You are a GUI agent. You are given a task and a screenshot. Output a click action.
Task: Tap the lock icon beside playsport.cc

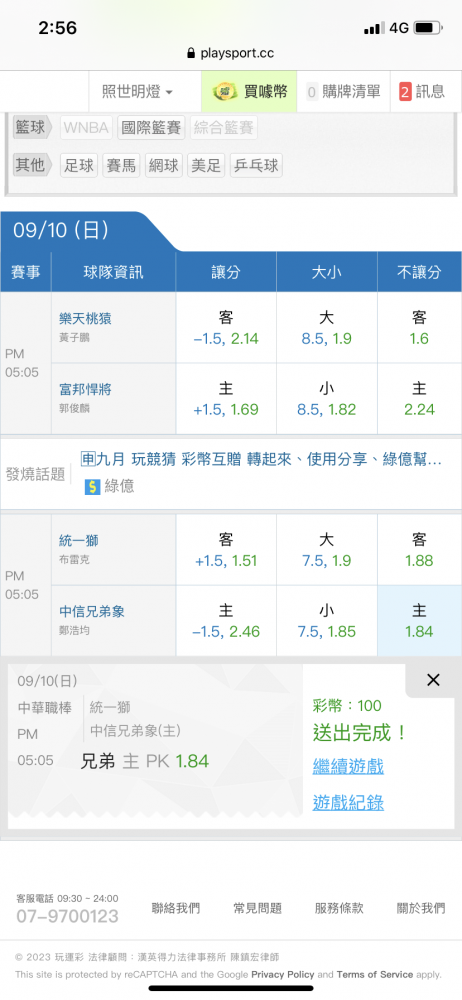click(x=191, y=54)
